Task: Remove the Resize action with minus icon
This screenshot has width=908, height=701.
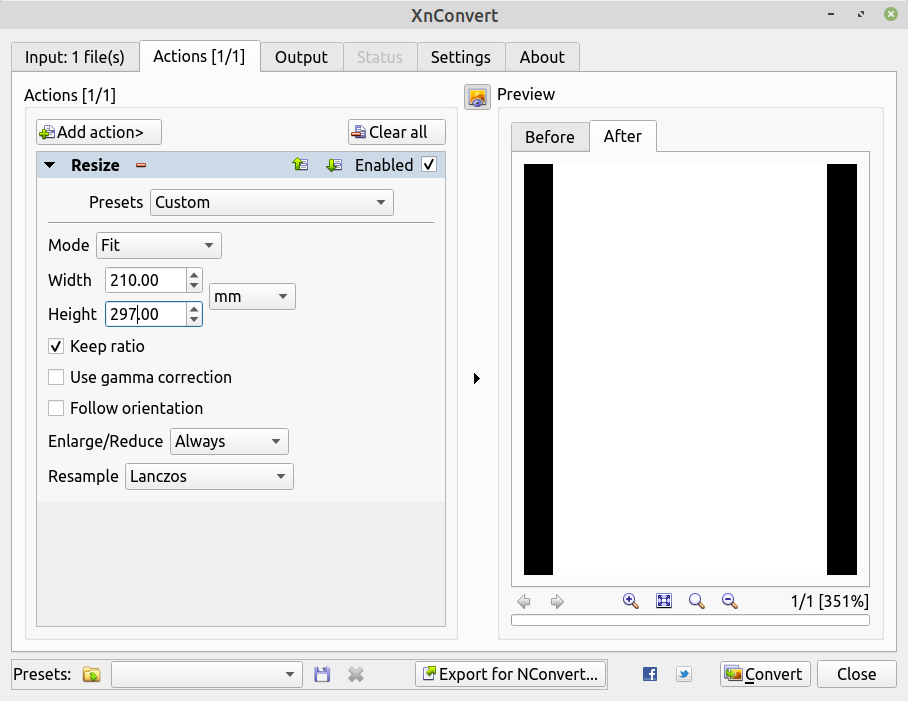Action: coord(141,166)
